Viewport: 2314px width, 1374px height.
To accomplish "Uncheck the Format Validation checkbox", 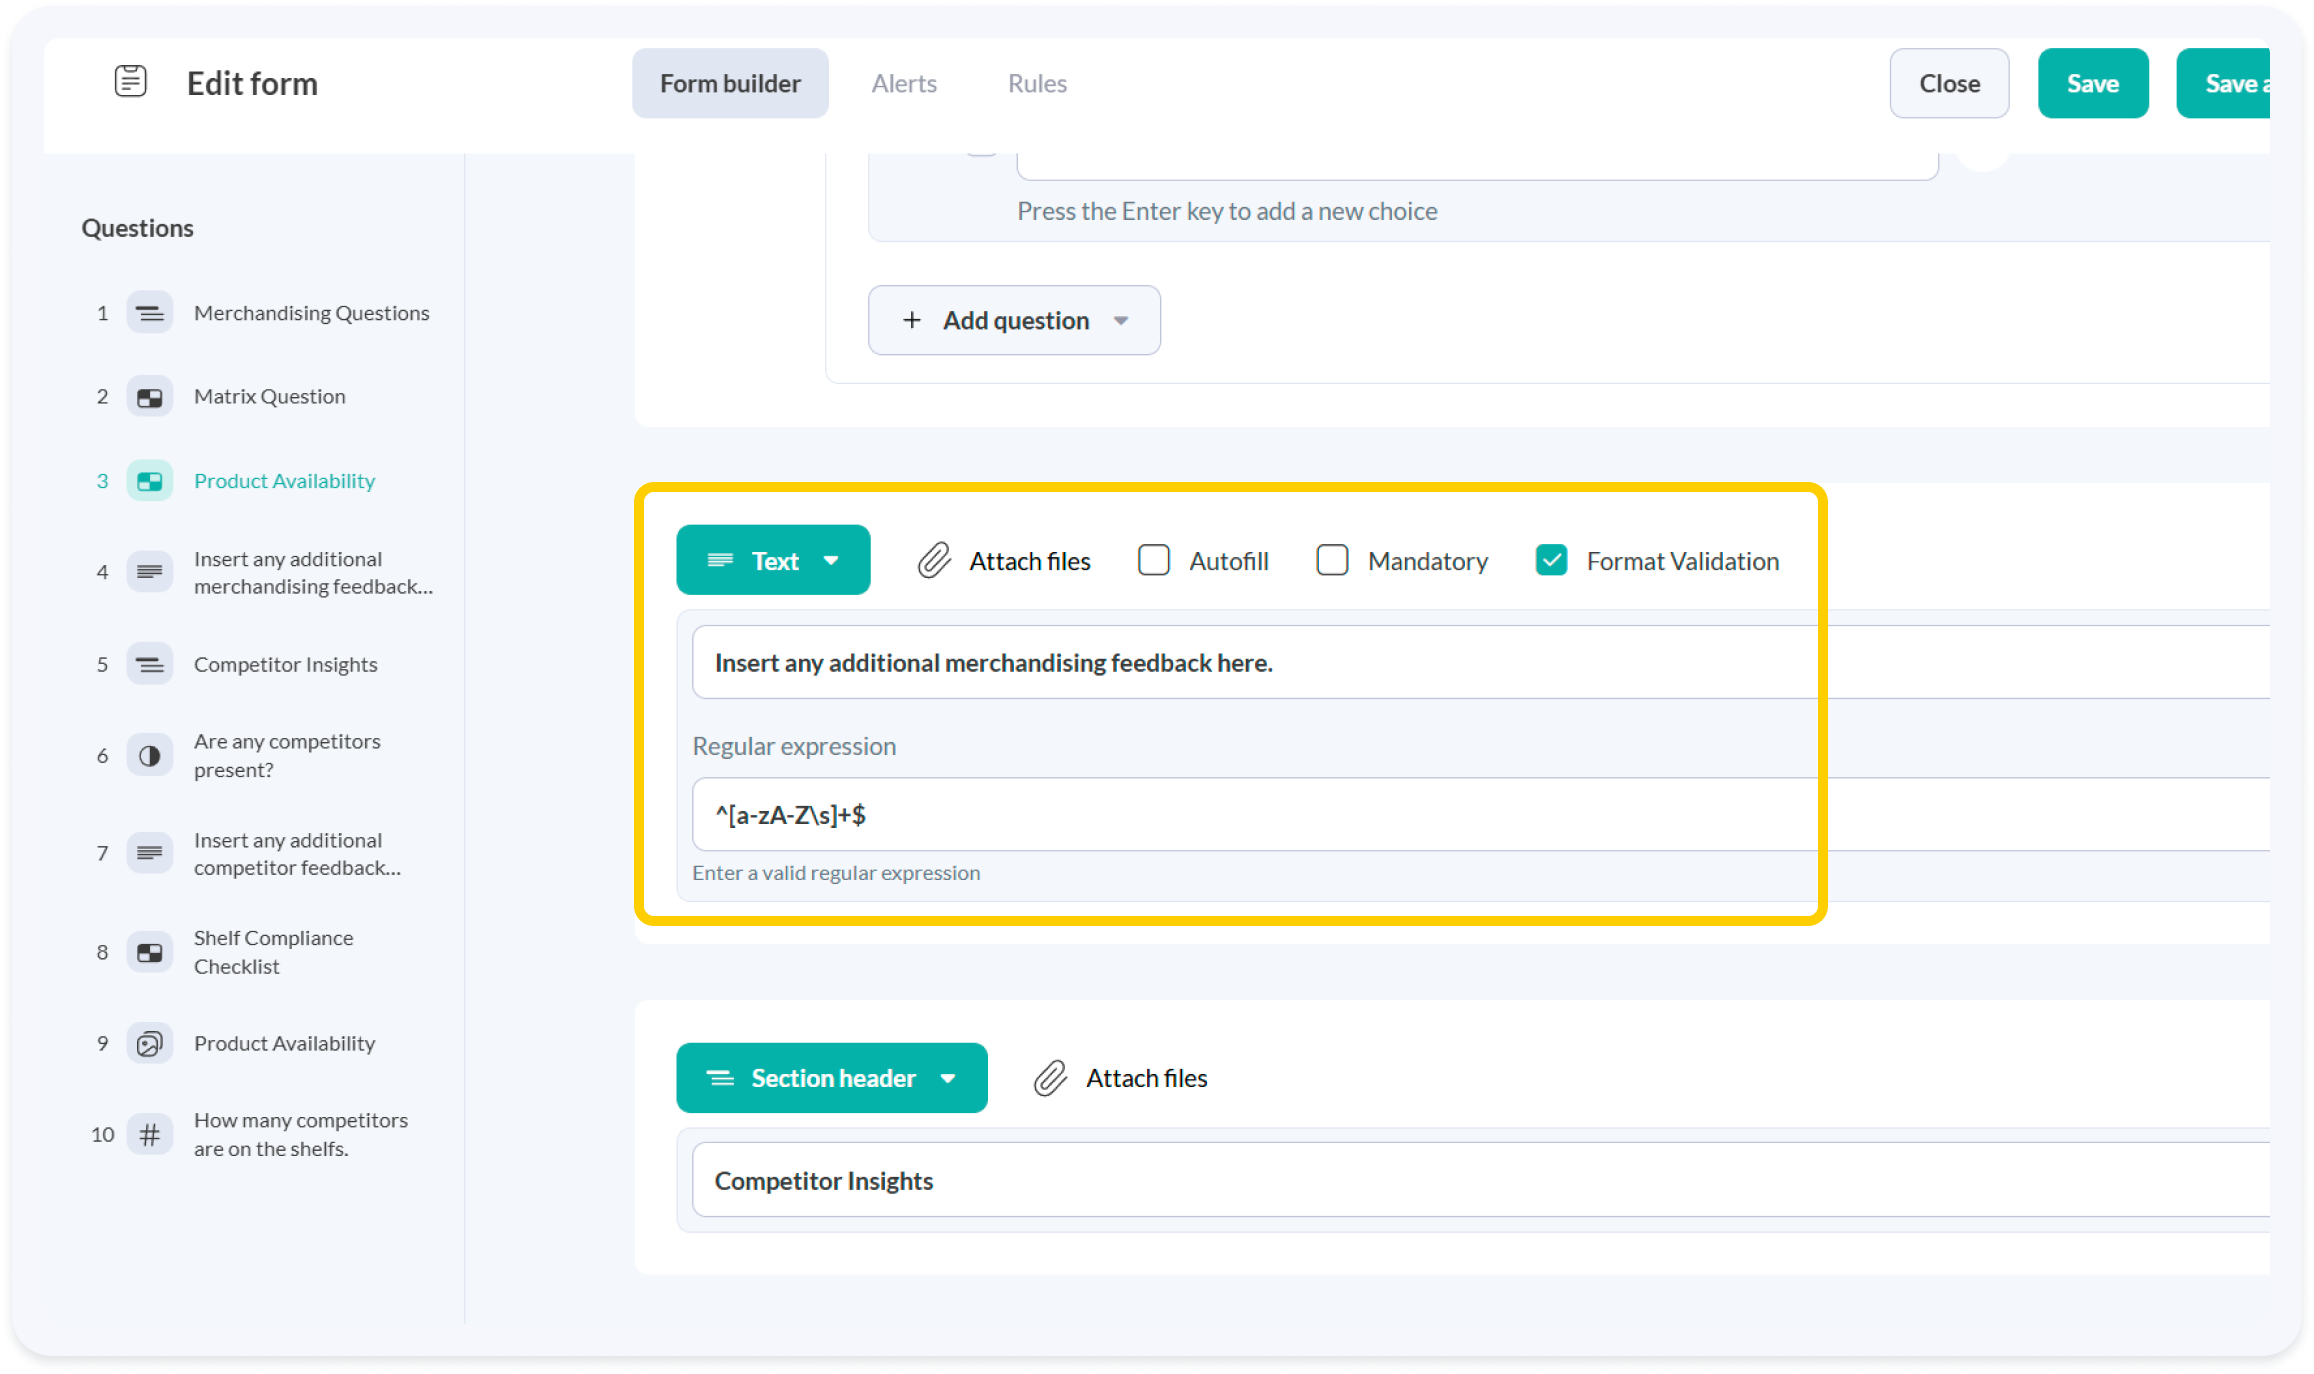I will [1551, 560].
